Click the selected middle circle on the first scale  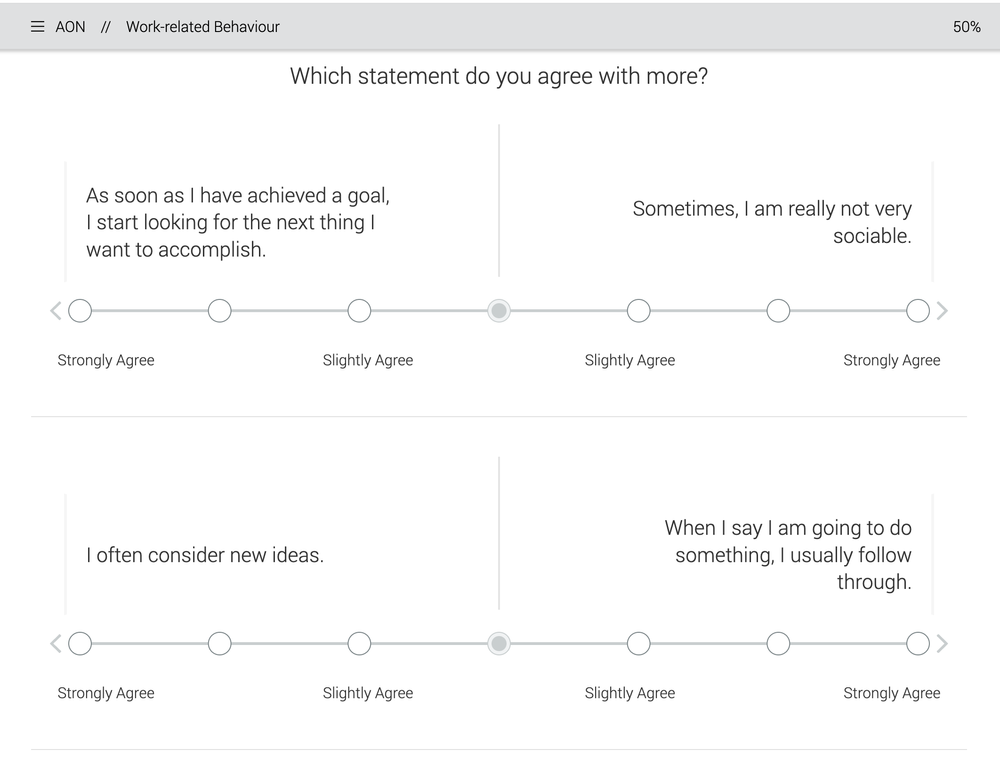coord(499,310)
